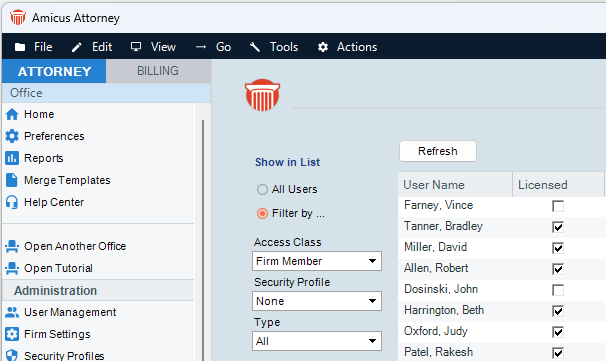Sort by the User Name column header
606x361 pixels.
(x=455, y=185)
